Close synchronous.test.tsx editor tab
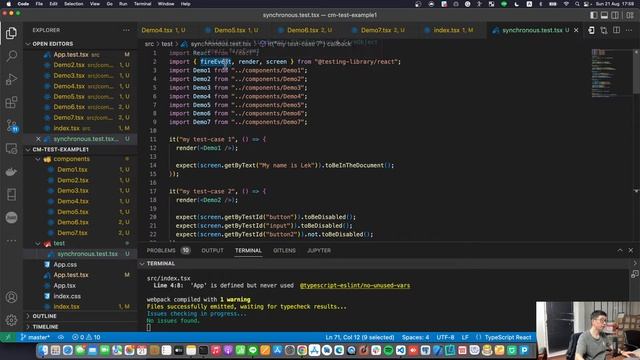Screen dimensions: 640x360 (x=576, y=30)
